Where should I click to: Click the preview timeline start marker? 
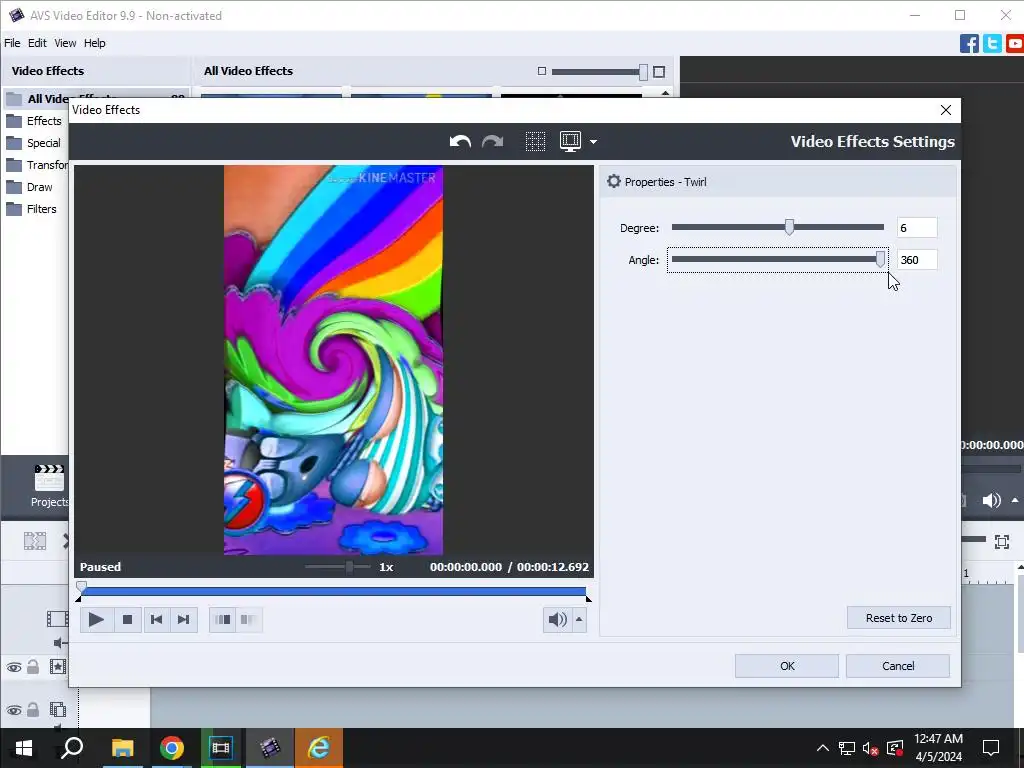pos(82,586)
